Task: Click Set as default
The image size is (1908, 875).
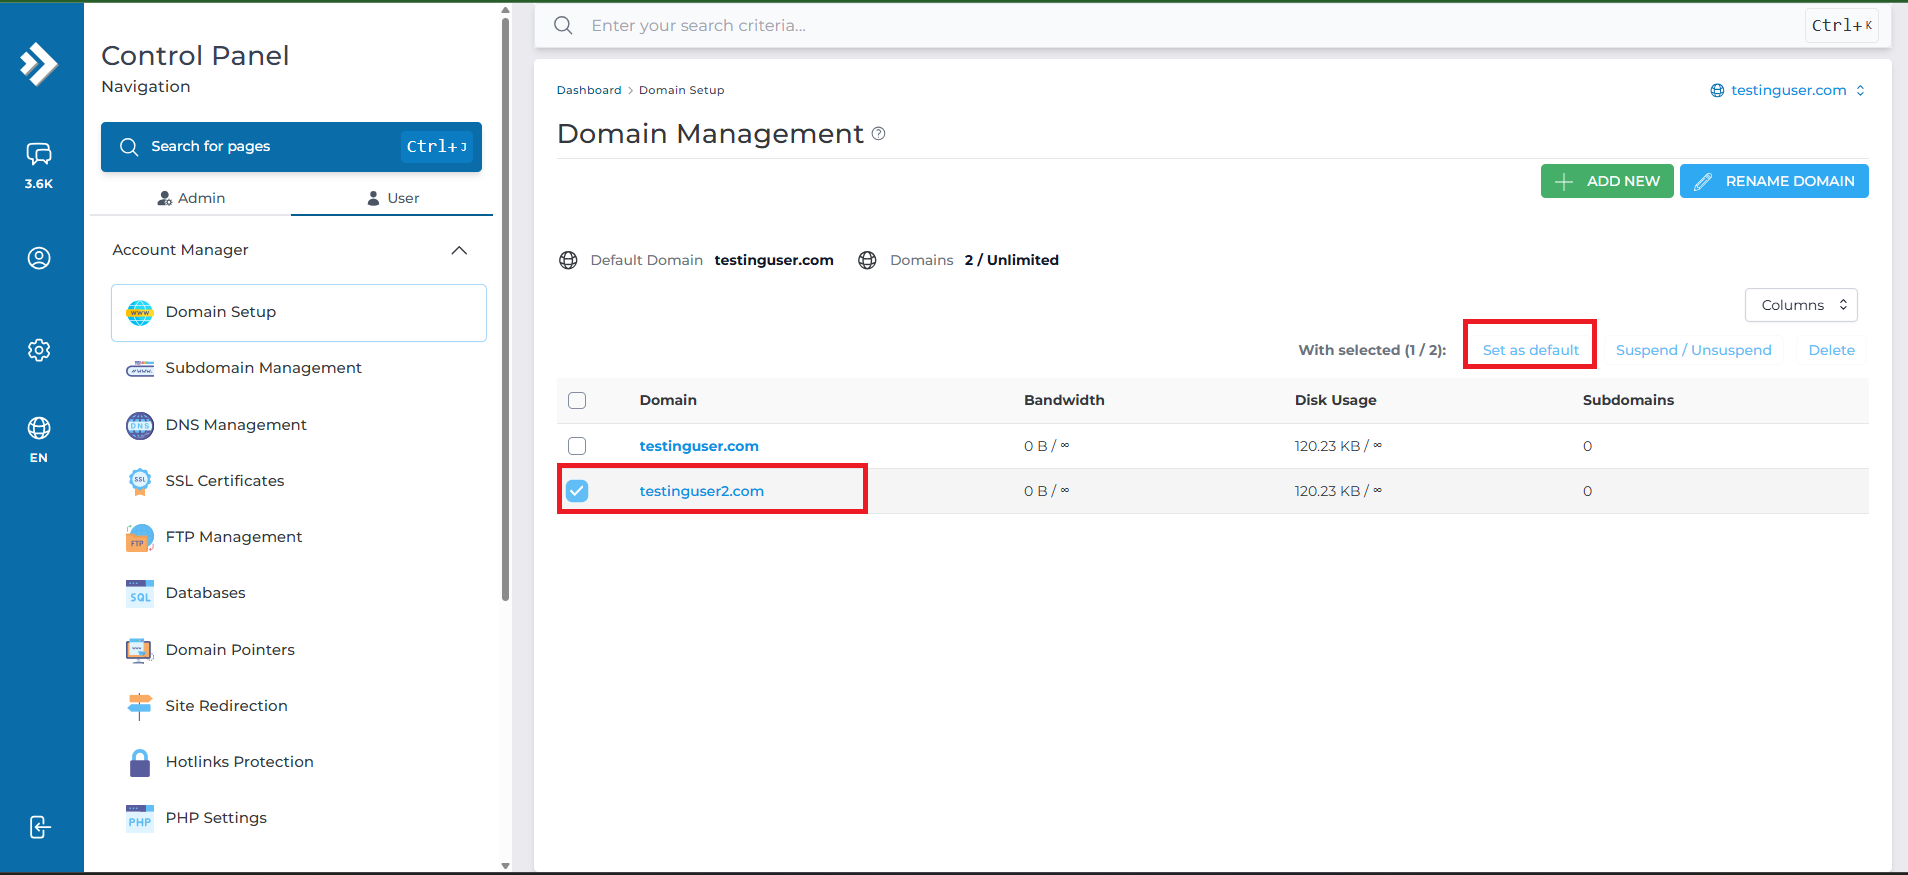Action: (1530, 350)
